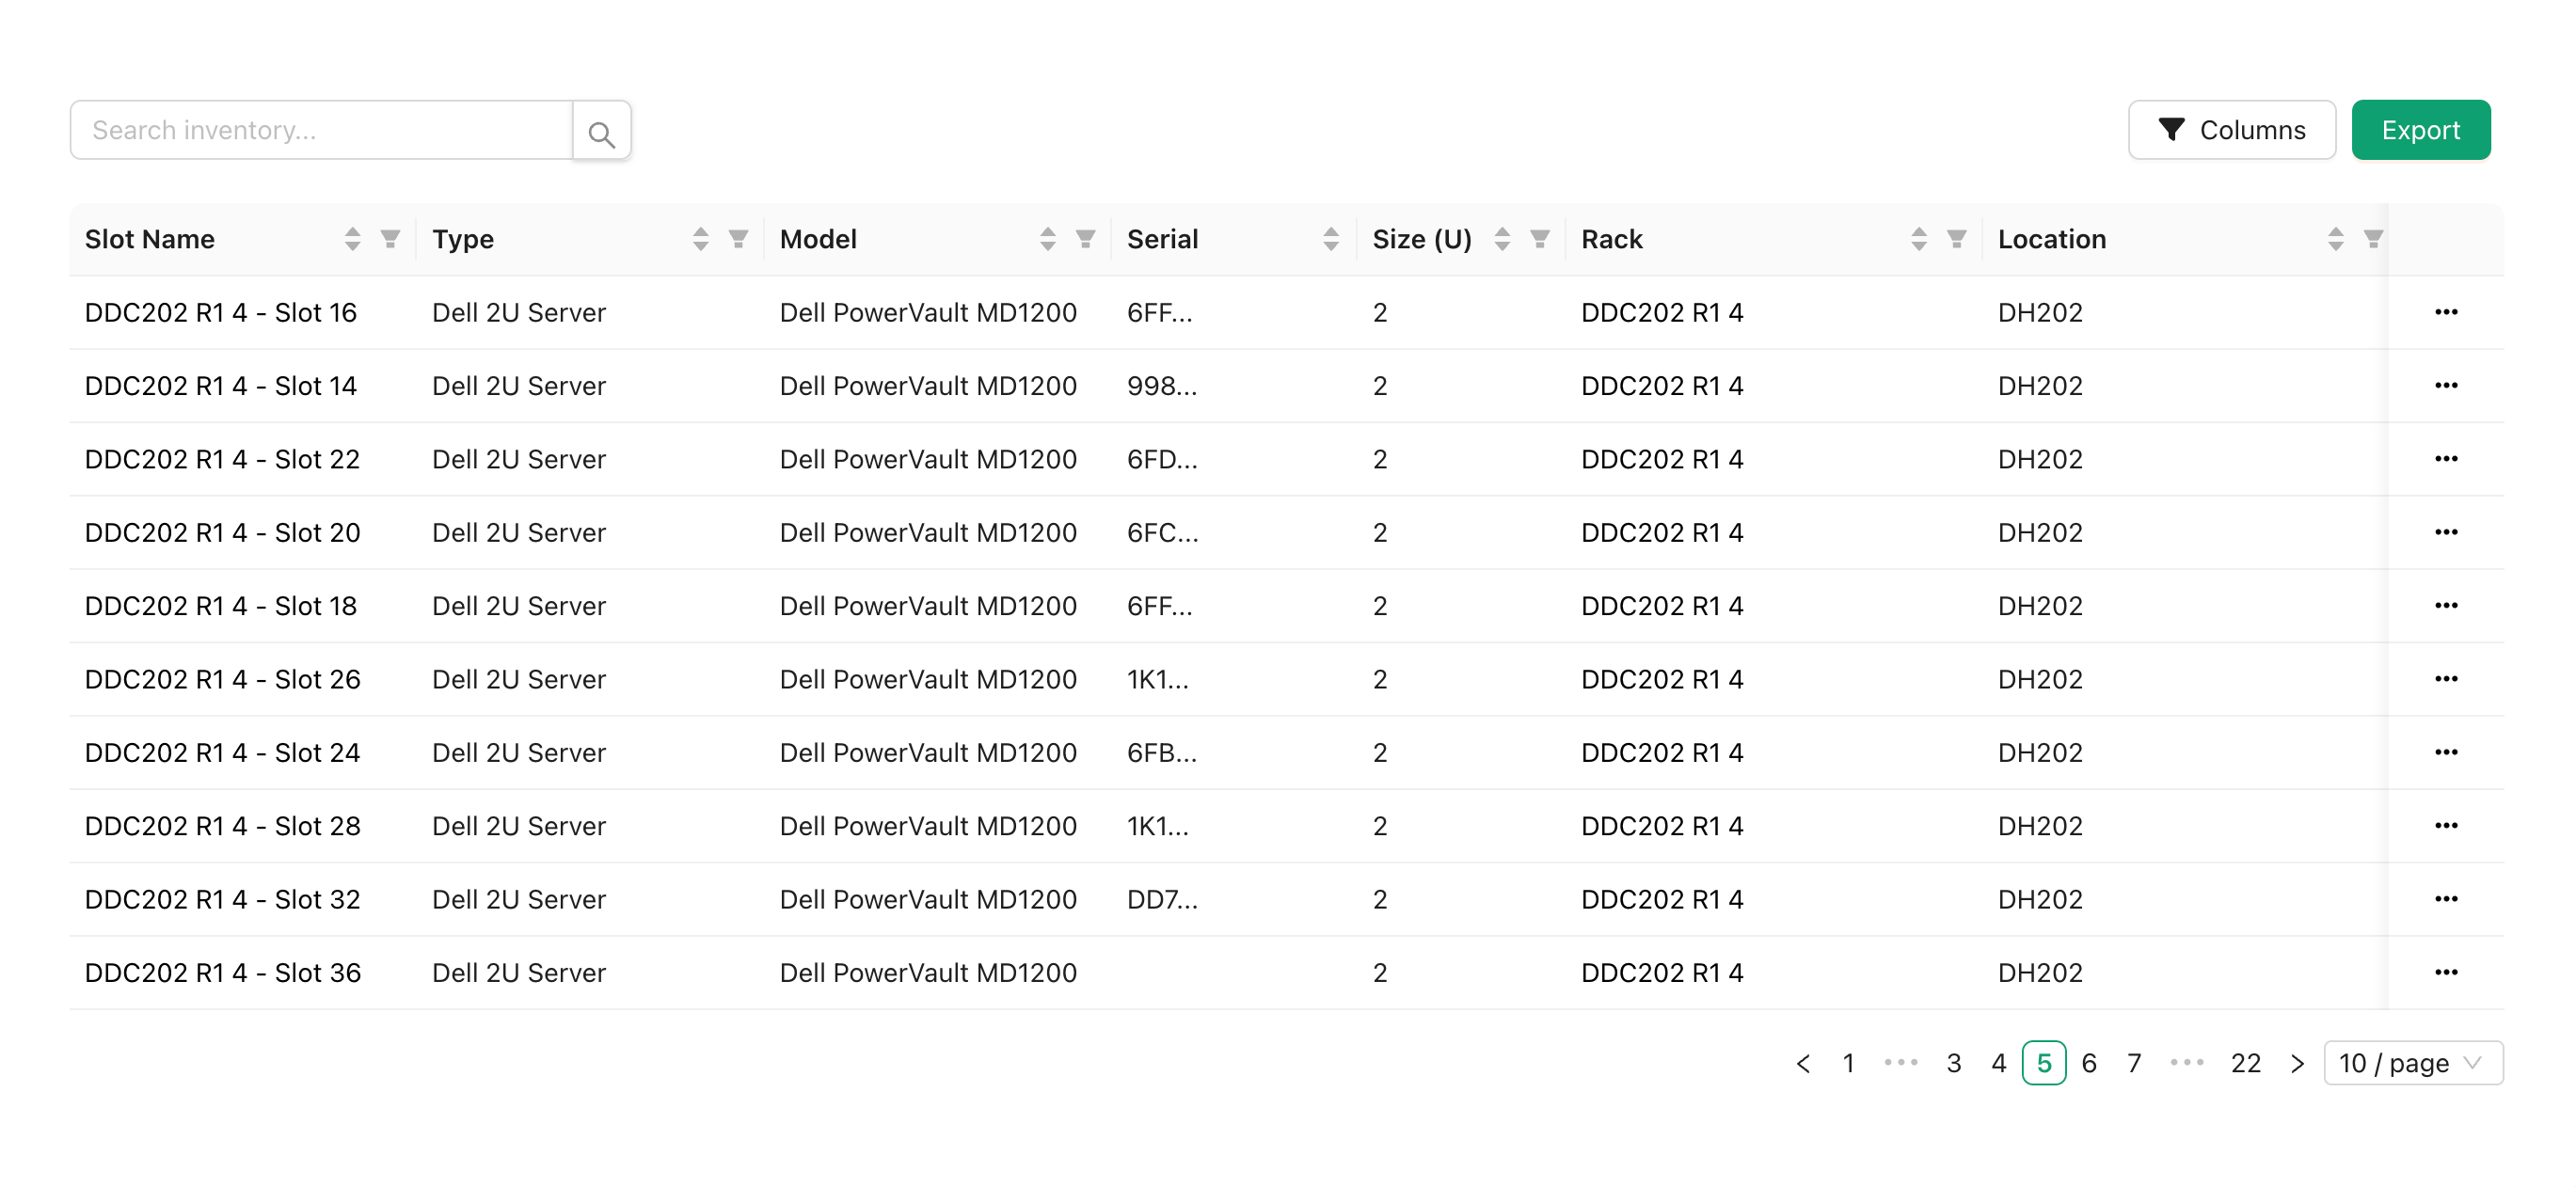Click filter icon in Size (U) header
The height and width of the screenshot is (1187, 2576).
tap(1540, 239)
